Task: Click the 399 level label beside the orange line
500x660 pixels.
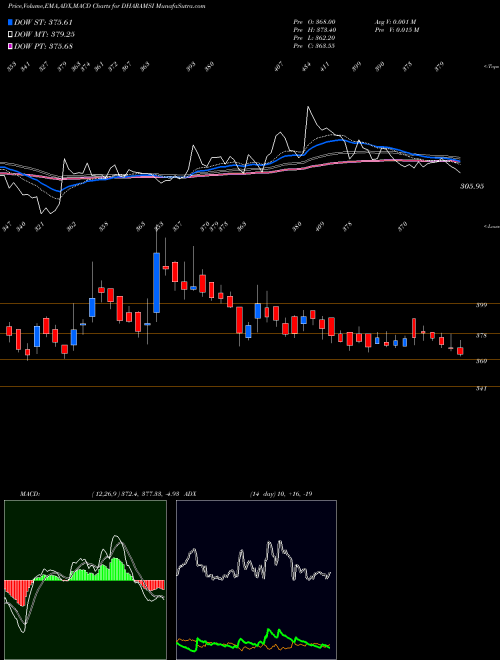Action: pos(481,305)
